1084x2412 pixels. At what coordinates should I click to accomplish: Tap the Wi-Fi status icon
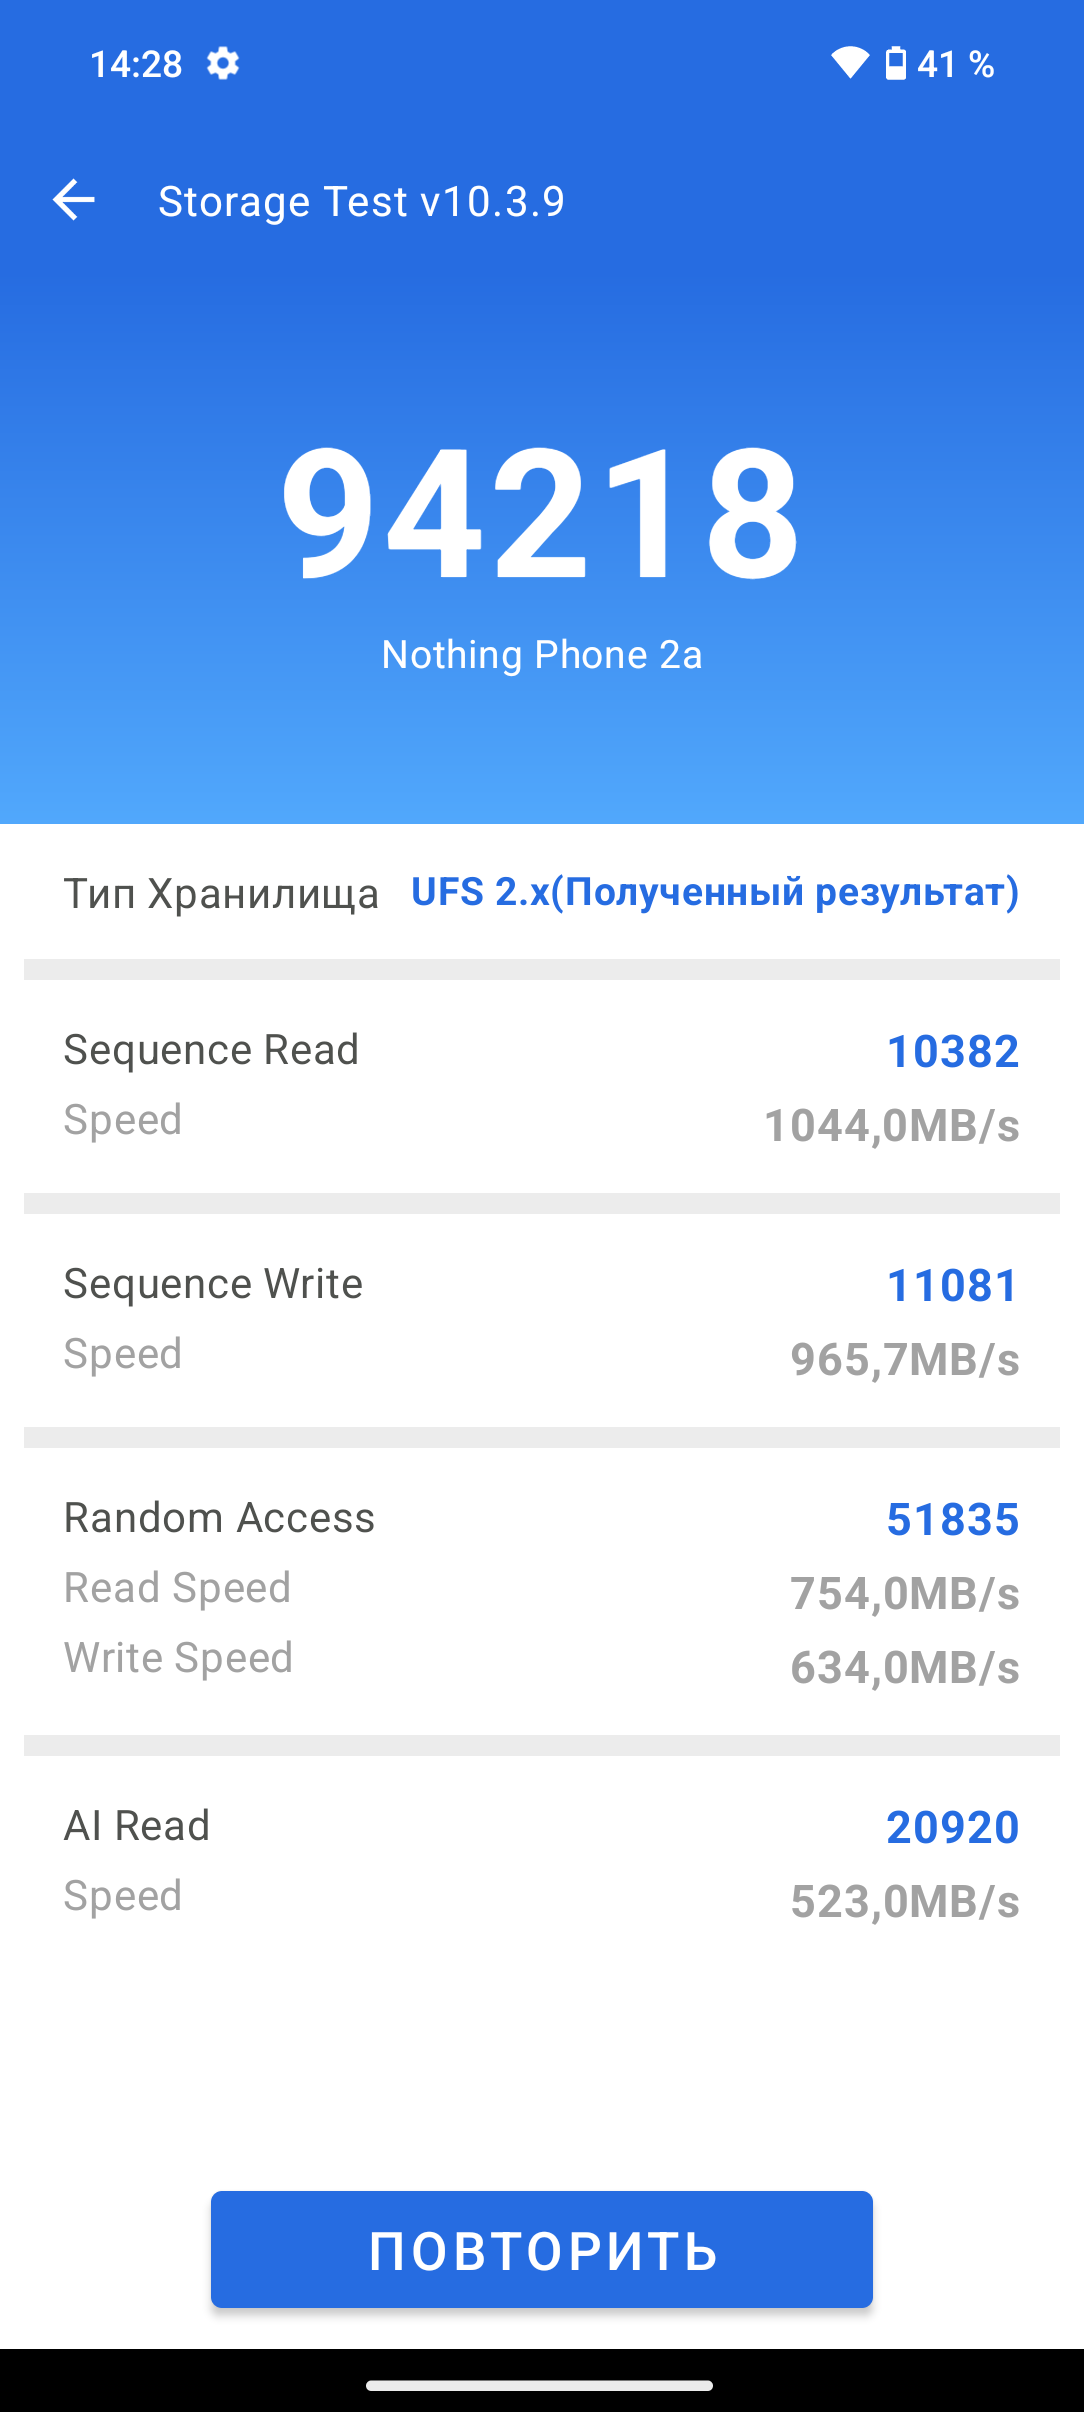click(849, 63)
